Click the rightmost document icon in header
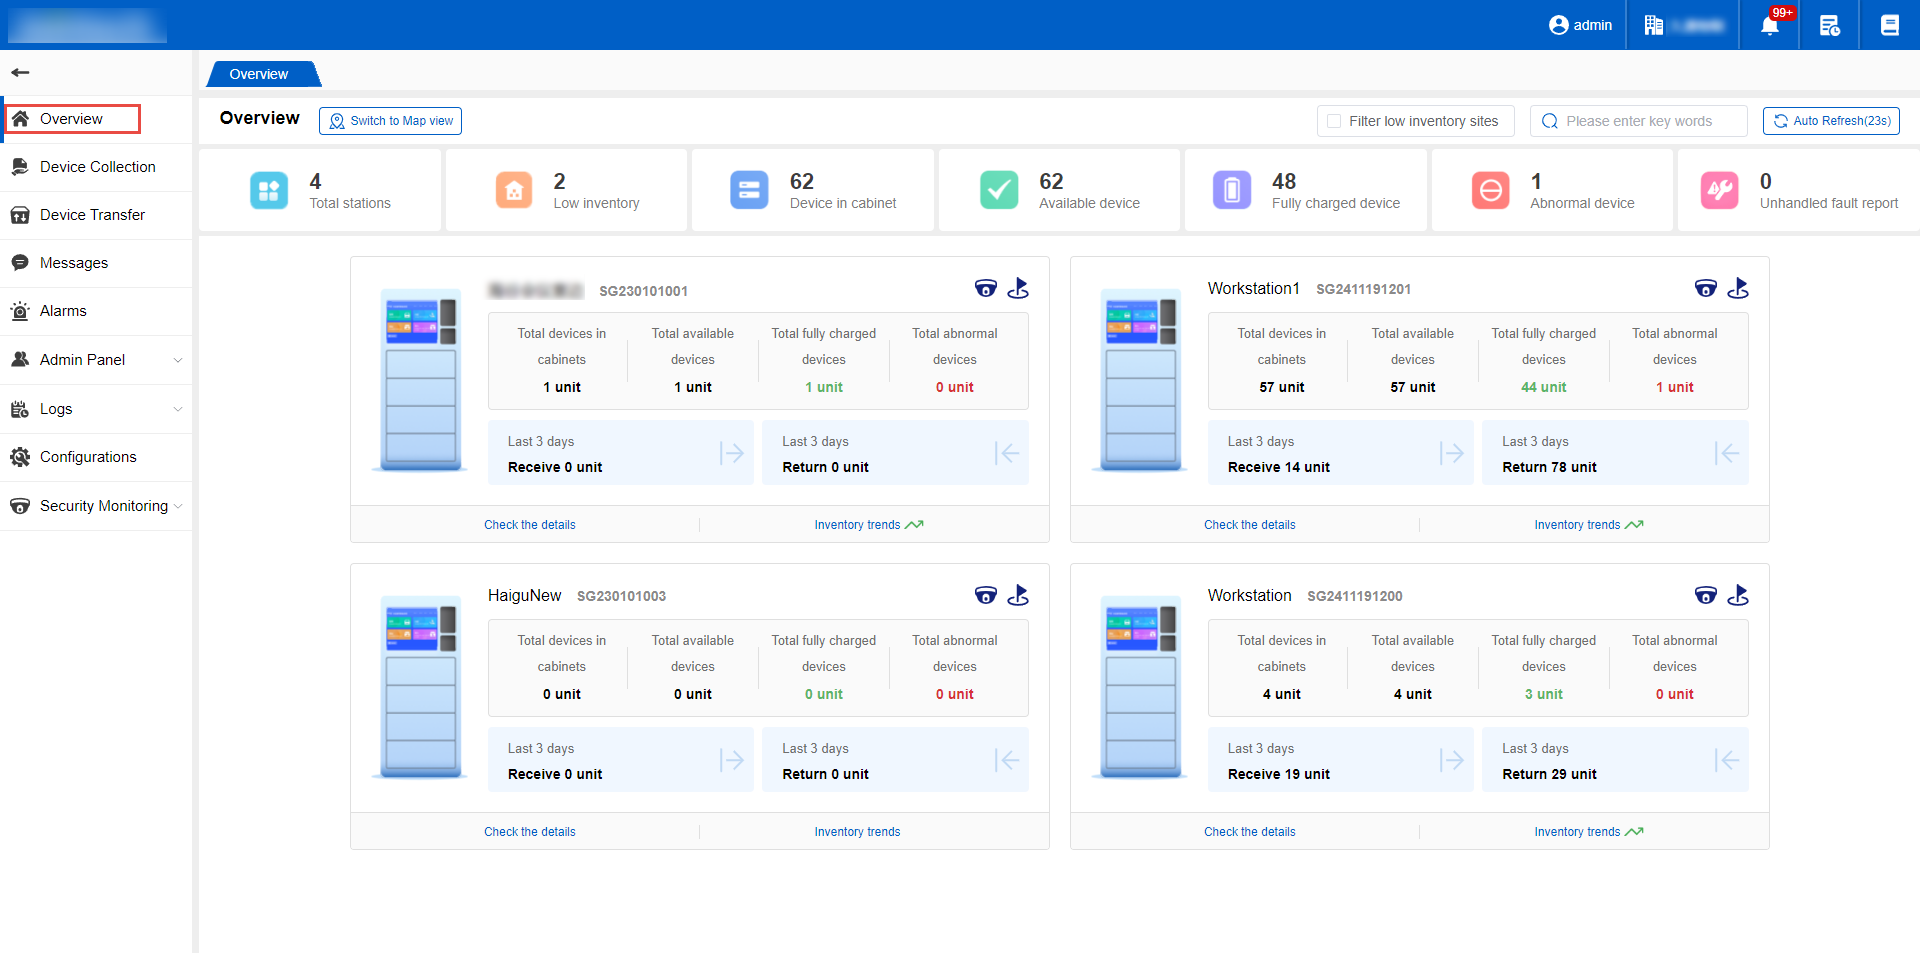 pyautogui.click(x=1889, y=25)
